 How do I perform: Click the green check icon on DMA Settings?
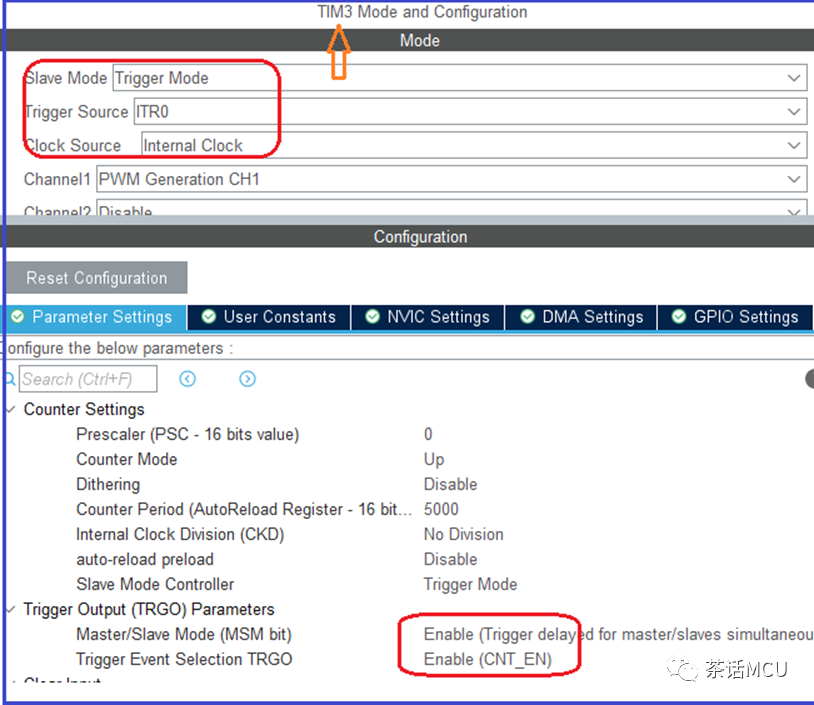[527, 317]
